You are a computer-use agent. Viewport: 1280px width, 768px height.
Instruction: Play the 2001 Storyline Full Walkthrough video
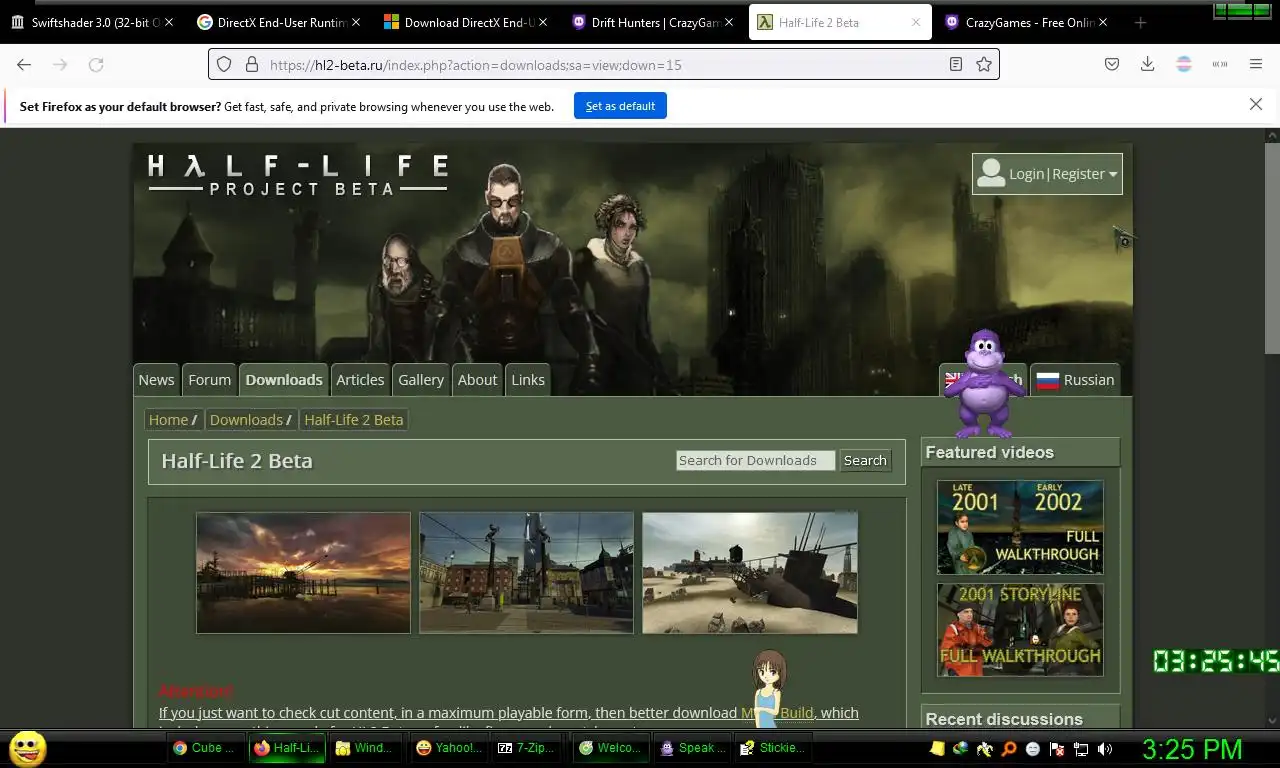(x=1020, y=630)
